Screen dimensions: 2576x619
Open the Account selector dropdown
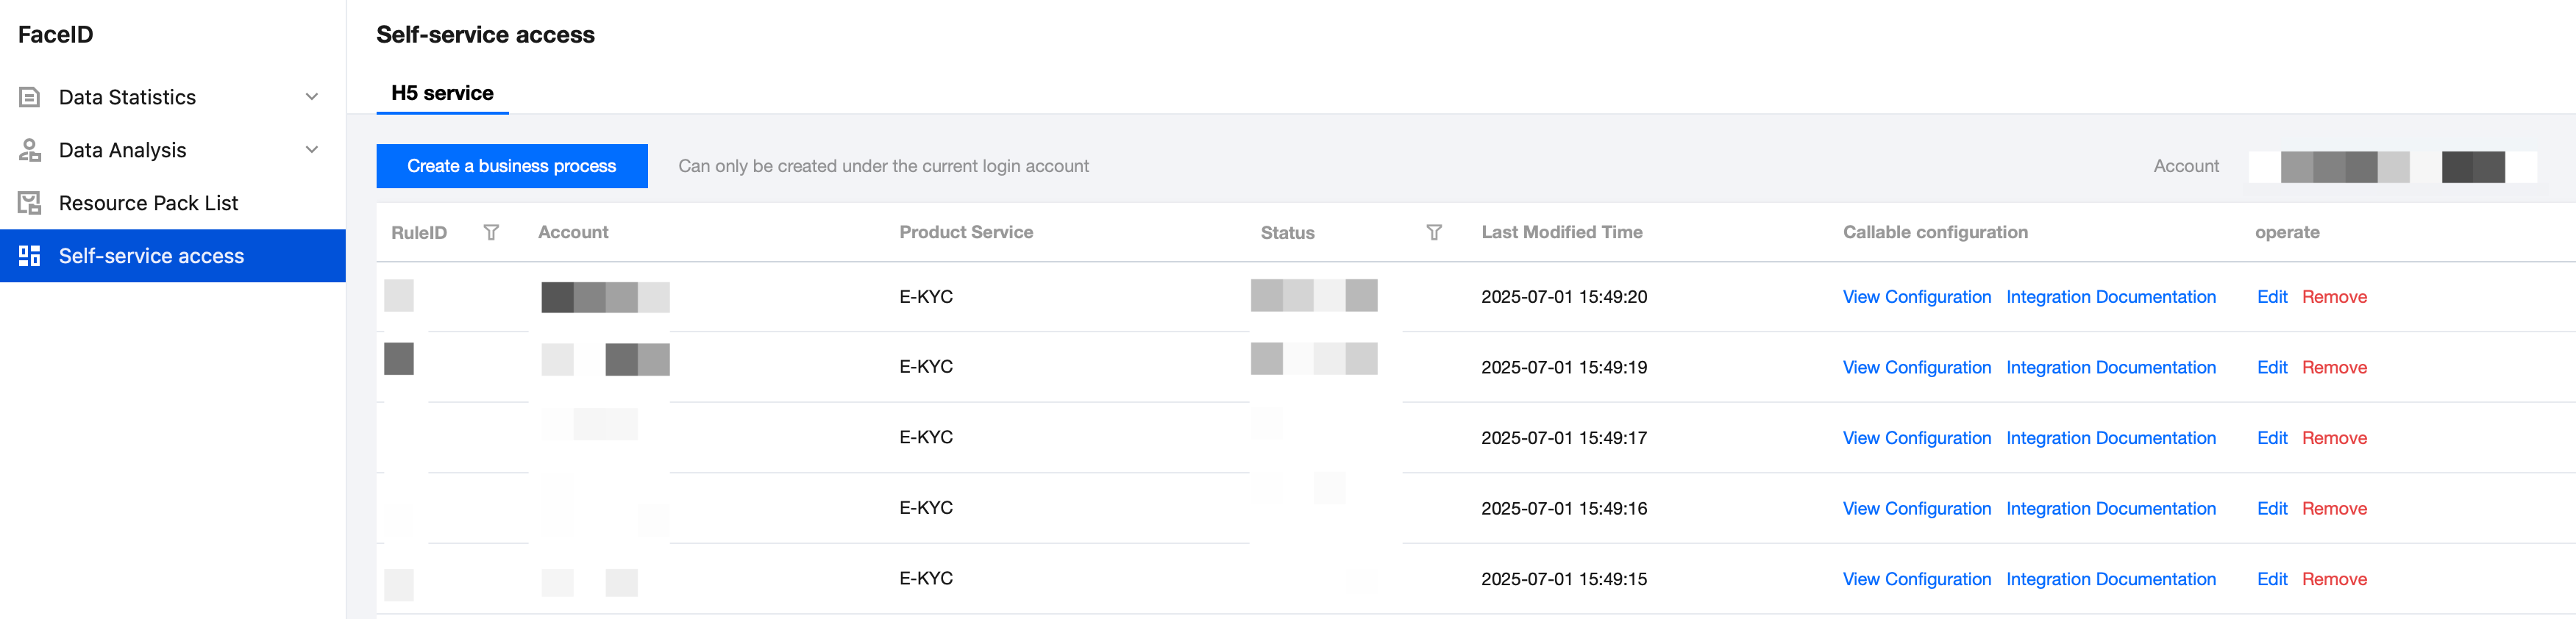pos(2391,166)
